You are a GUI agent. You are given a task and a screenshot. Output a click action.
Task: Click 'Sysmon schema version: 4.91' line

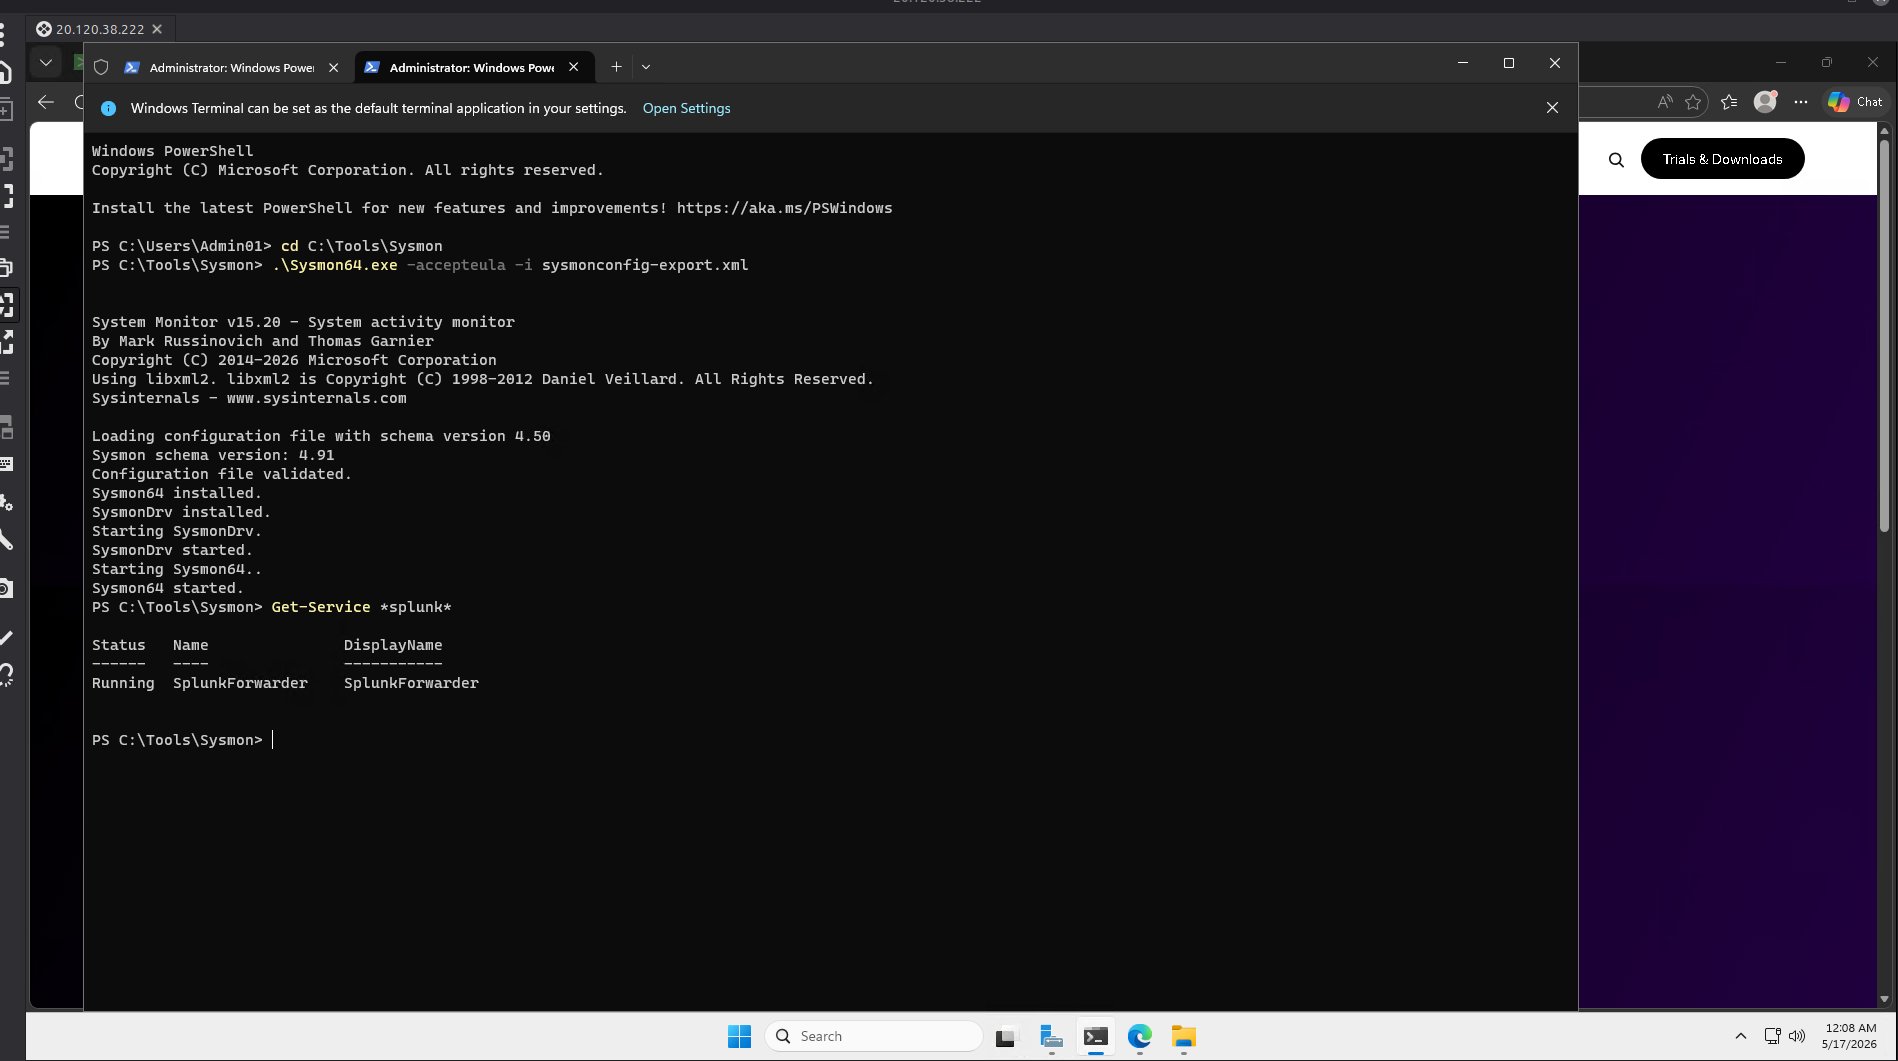pos(213,455)
